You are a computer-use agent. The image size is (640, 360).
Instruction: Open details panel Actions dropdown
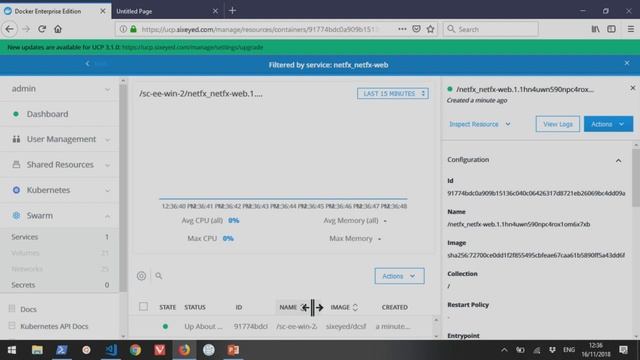(x=608, y=124)
